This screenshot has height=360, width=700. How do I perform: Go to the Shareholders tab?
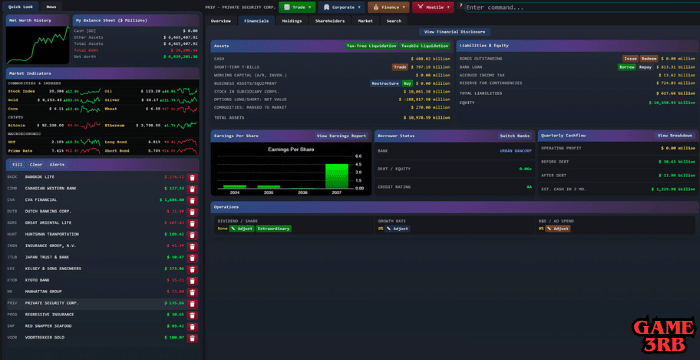pyautogui.click(x=330, y=21)
